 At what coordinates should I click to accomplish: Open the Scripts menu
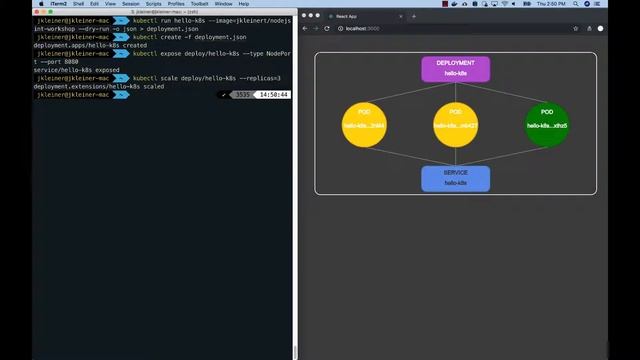(x=153, y=4)
